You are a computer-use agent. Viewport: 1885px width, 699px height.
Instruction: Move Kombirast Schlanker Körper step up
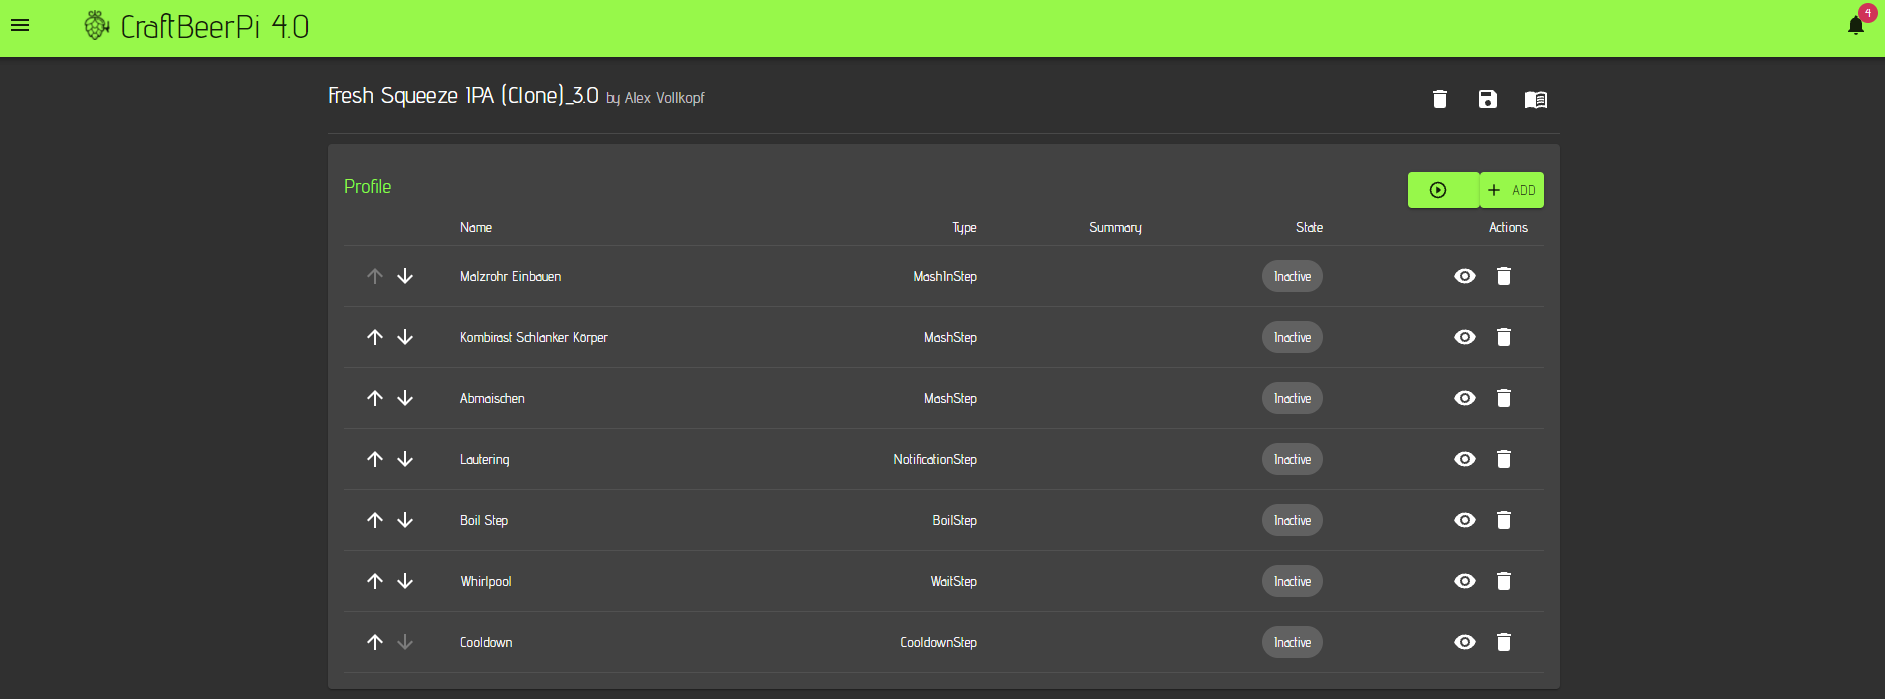pos(375,337)
